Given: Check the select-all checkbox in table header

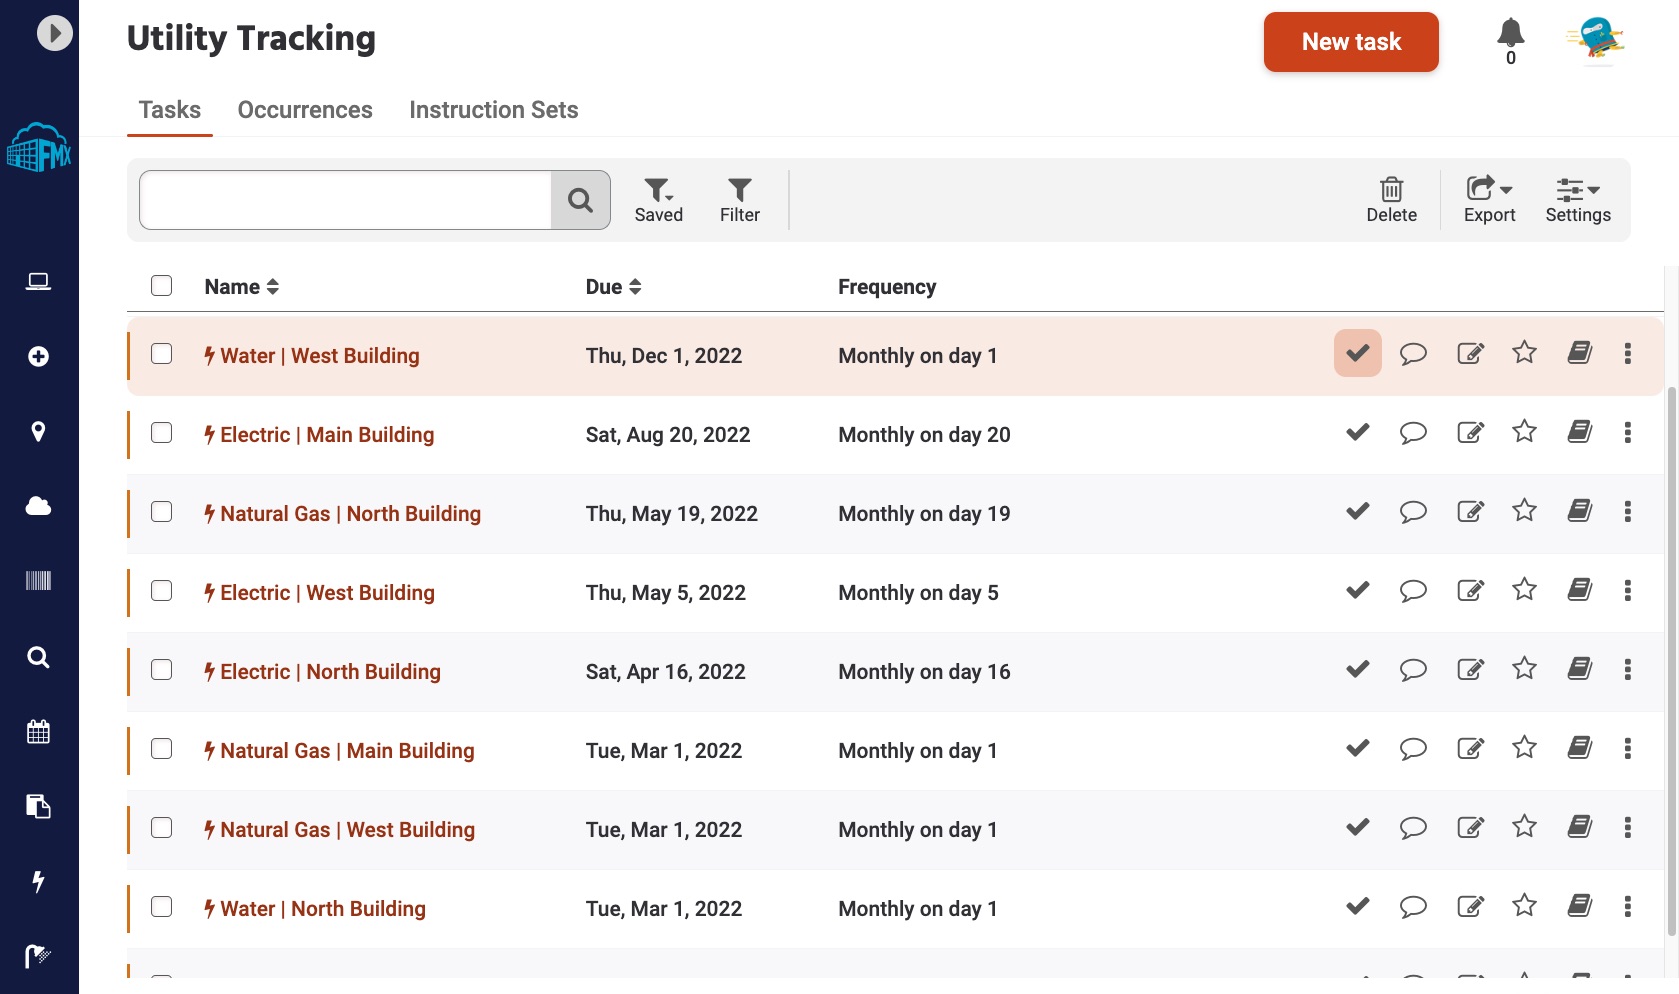Looking at the screenshot, I should coord(161,286).
